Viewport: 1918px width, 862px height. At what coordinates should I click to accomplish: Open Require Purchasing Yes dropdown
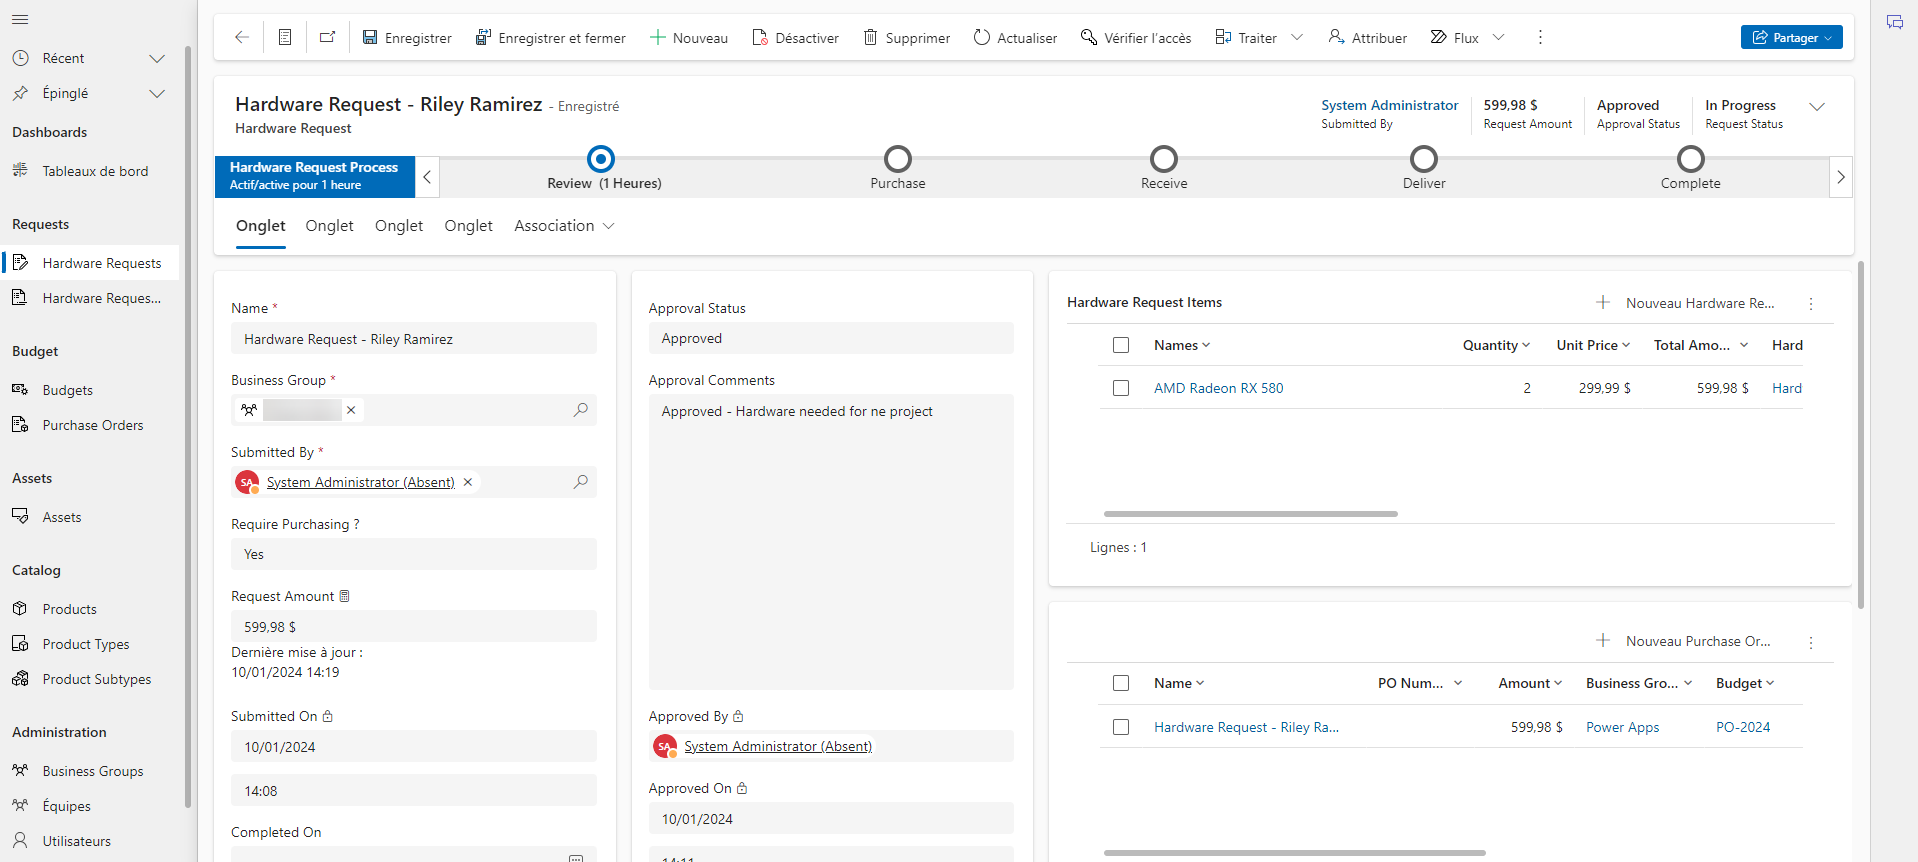[414, 554]
